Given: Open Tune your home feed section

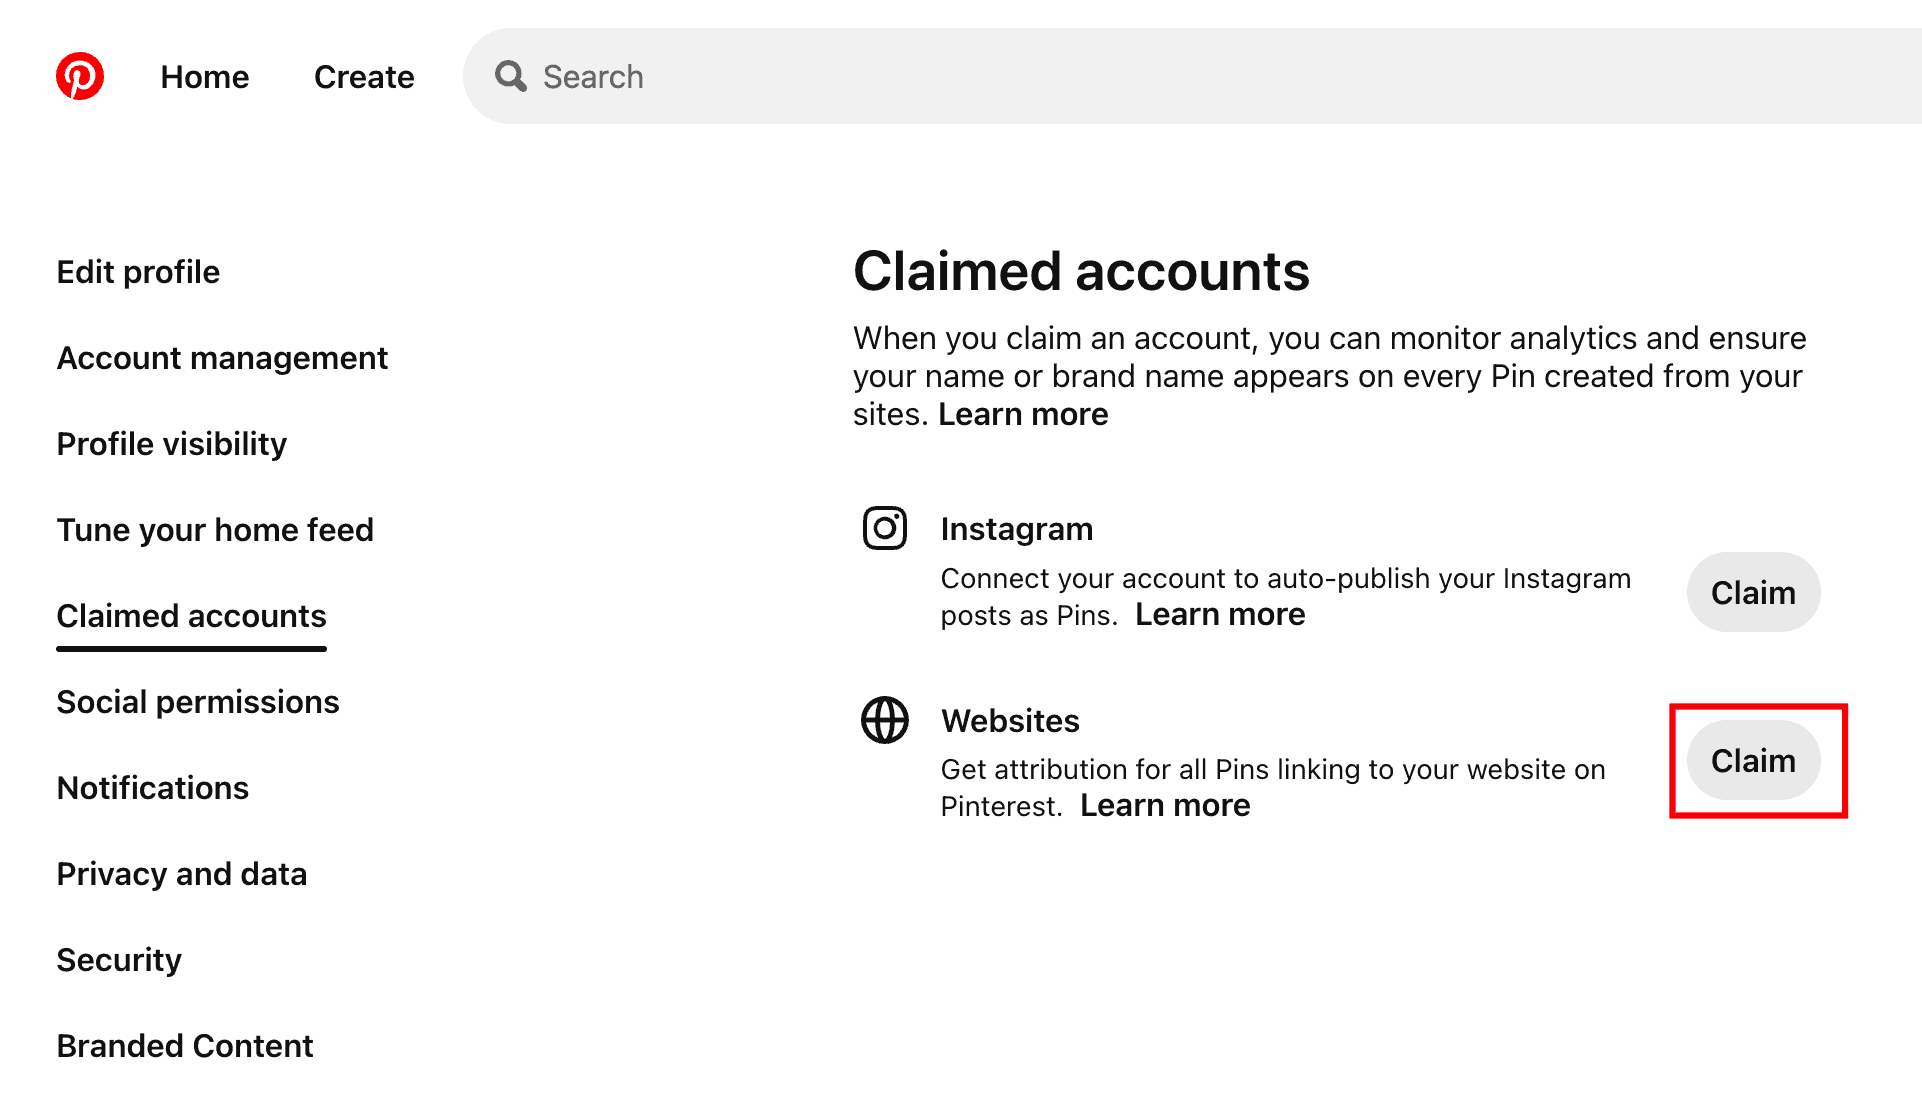Looking at the screenshot, I should (215, 529).
